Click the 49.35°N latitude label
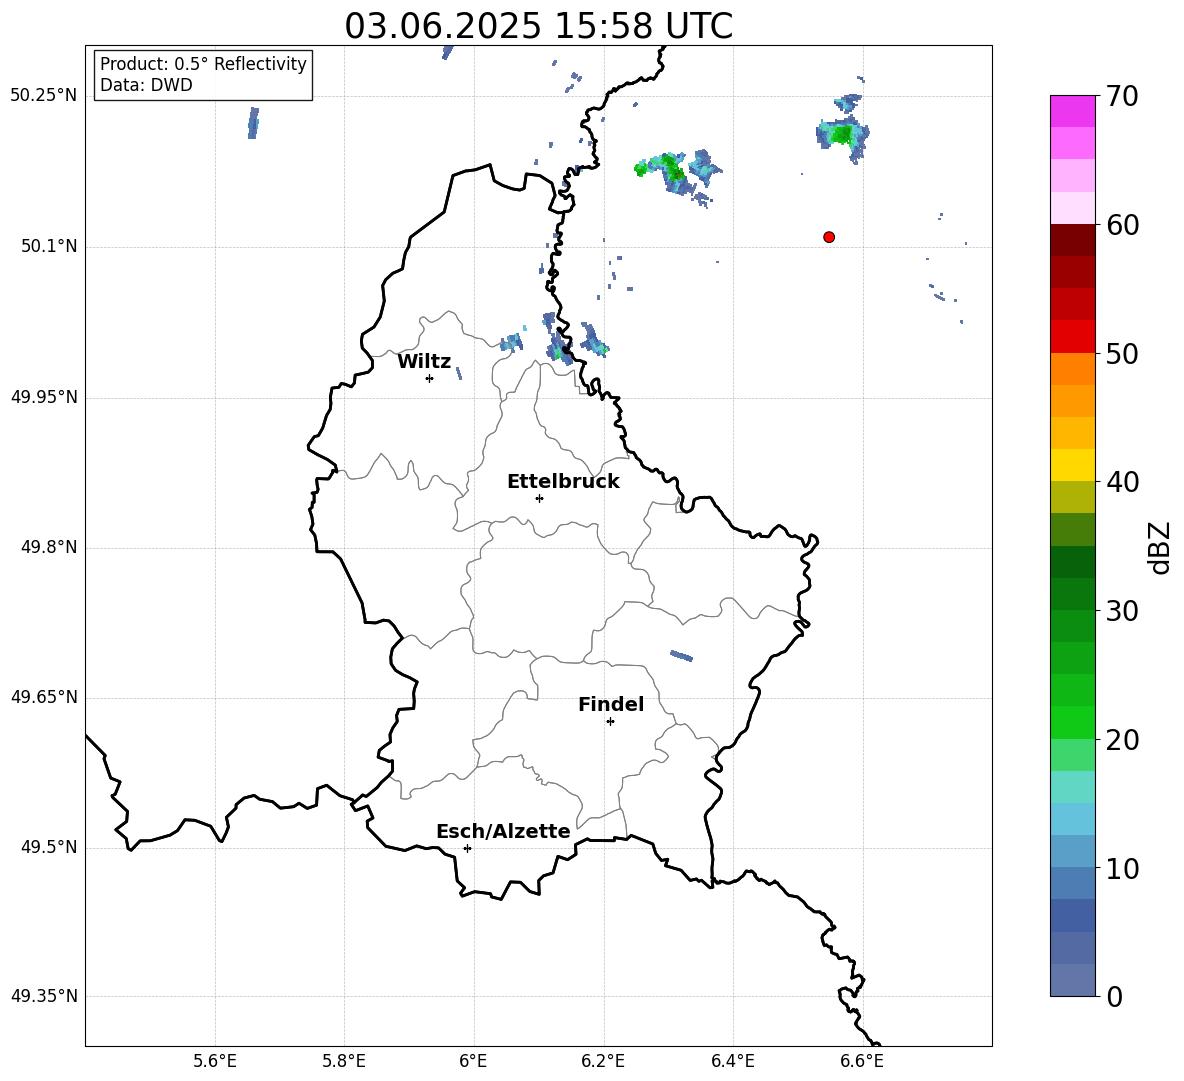1184x1081 pixels. pos(44,996)
